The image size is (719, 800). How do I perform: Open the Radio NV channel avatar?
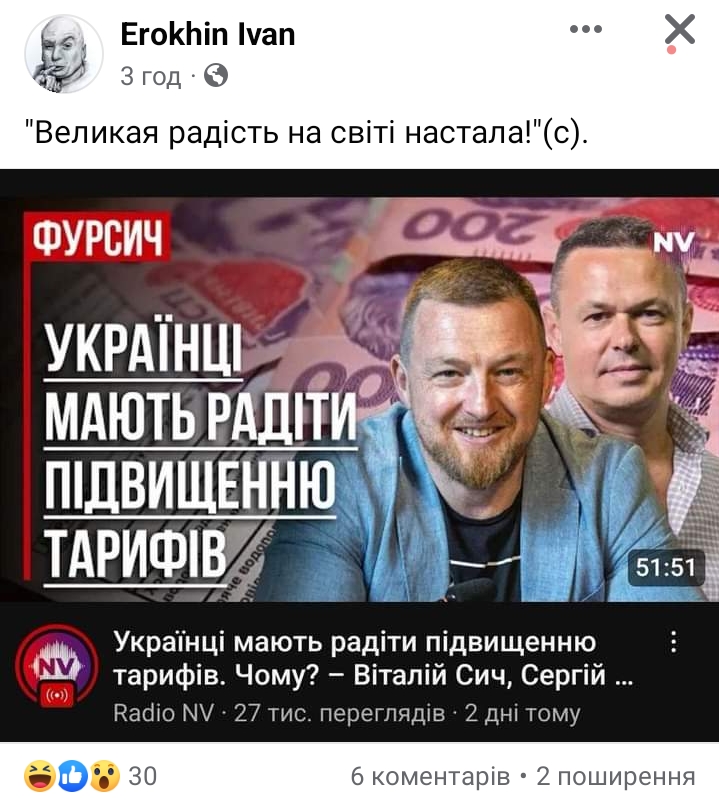pos(57,665)
